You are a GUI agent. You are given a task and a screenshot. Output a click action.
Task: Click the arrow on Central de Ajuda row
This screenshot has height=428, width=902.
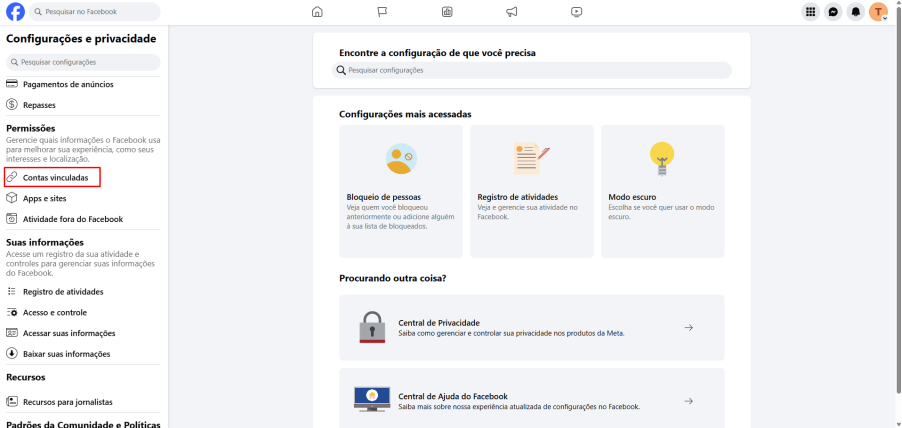coord(689,401)
